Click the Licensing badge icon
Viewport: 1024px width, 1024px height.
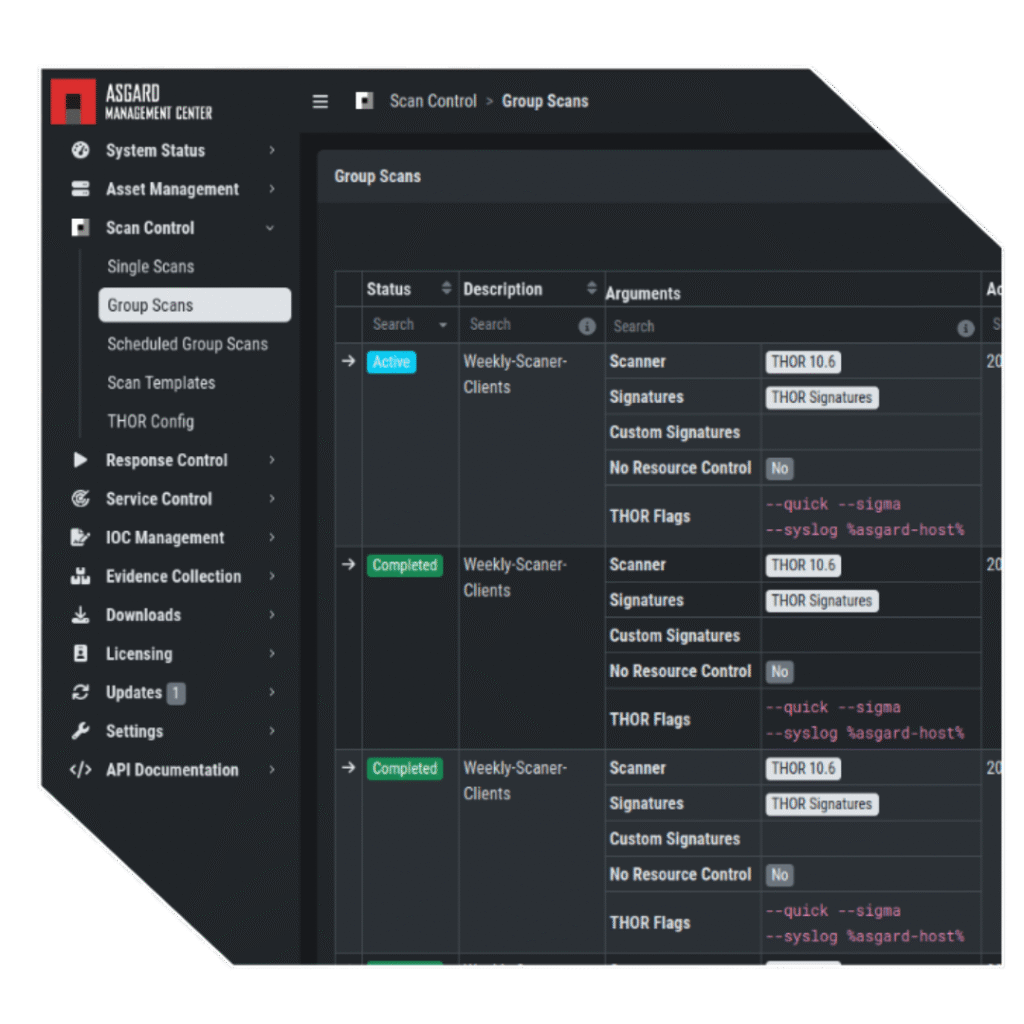[x=80, y=653]
